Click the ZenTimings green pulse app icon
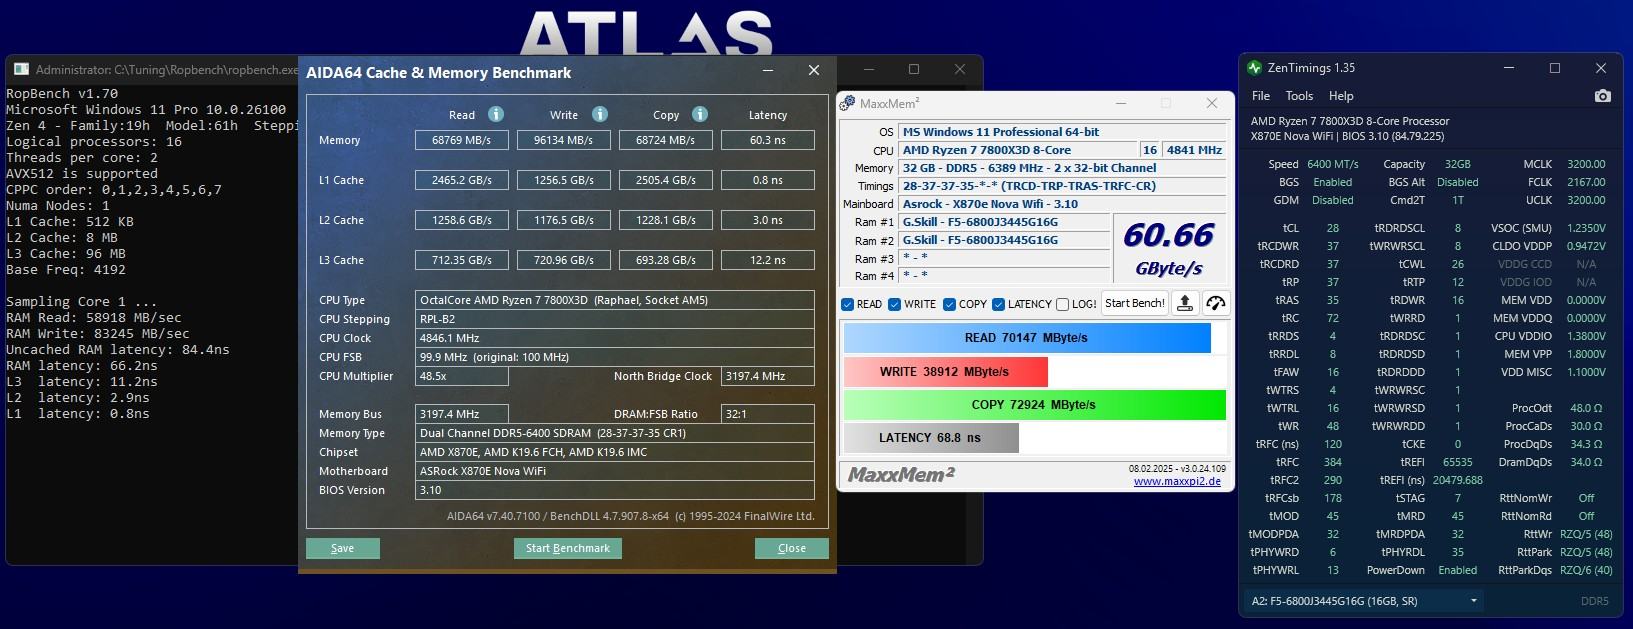The image size is (1633, 629). (x=1255, y=68)
